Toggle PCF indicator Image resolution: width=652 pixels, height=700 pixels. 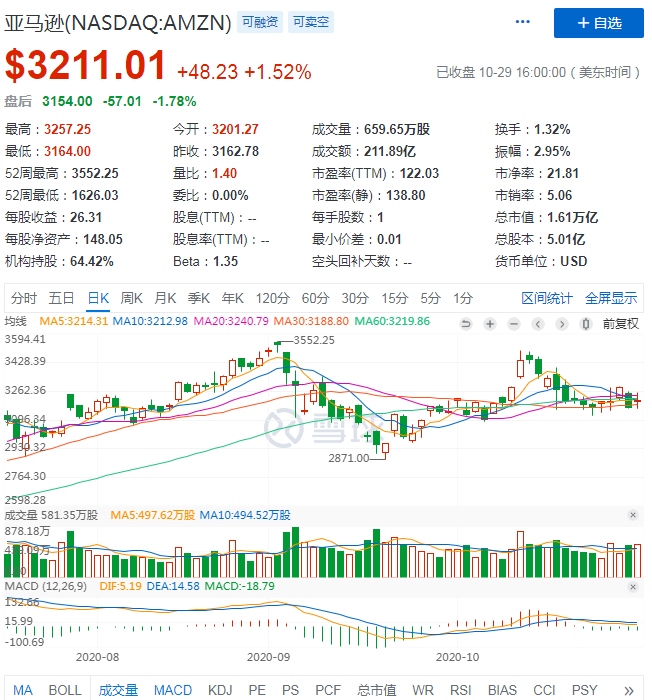328,690
